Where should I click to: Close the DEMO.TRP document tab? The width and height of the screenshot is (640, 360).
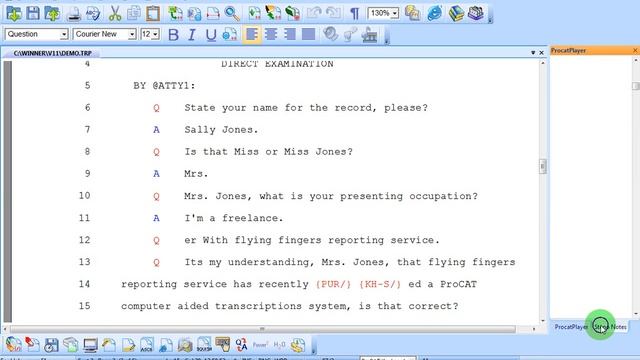[542, 53]
